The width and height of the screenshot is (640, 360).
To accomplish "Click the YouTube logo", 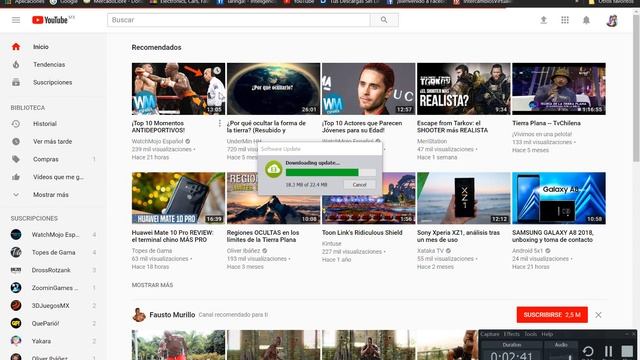I will 50,20.
